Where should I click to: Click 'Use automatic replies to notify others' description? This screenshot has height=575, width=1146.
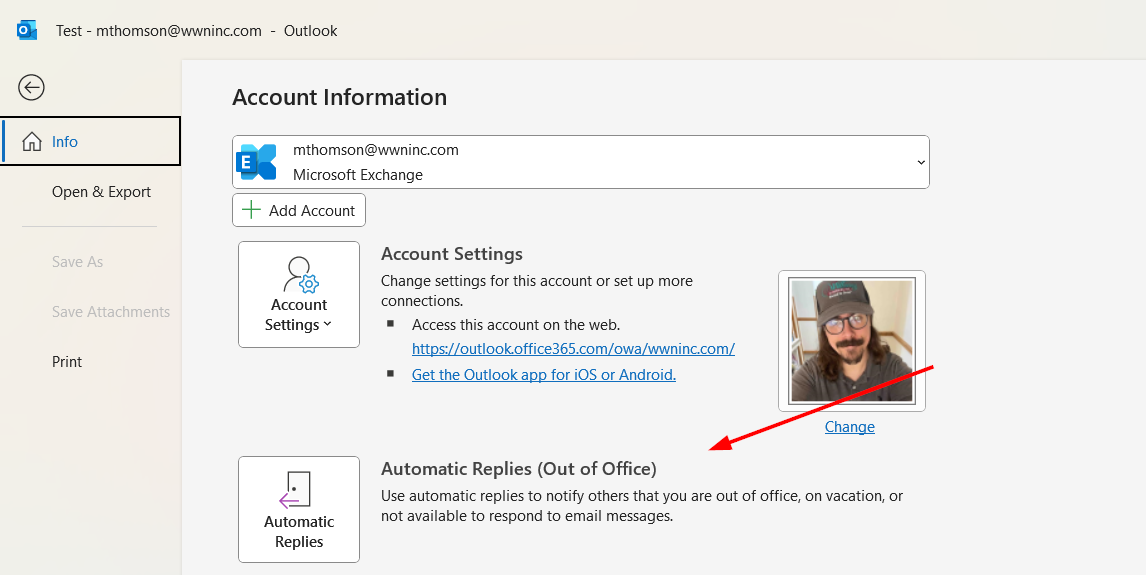tap(642, 506)
